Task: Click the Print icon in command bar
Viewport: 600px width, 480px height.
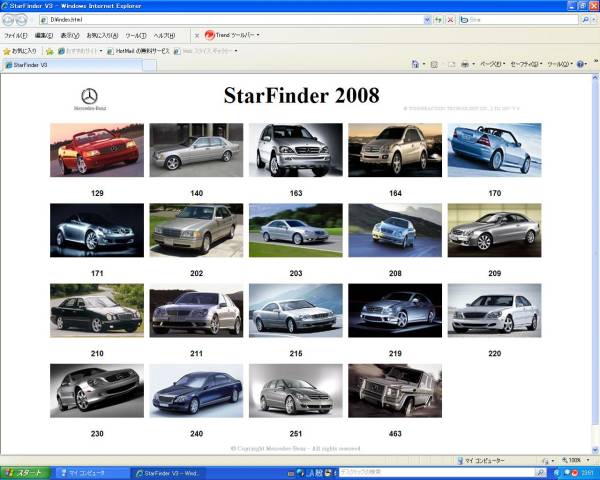Action: [x=465, y=64]
